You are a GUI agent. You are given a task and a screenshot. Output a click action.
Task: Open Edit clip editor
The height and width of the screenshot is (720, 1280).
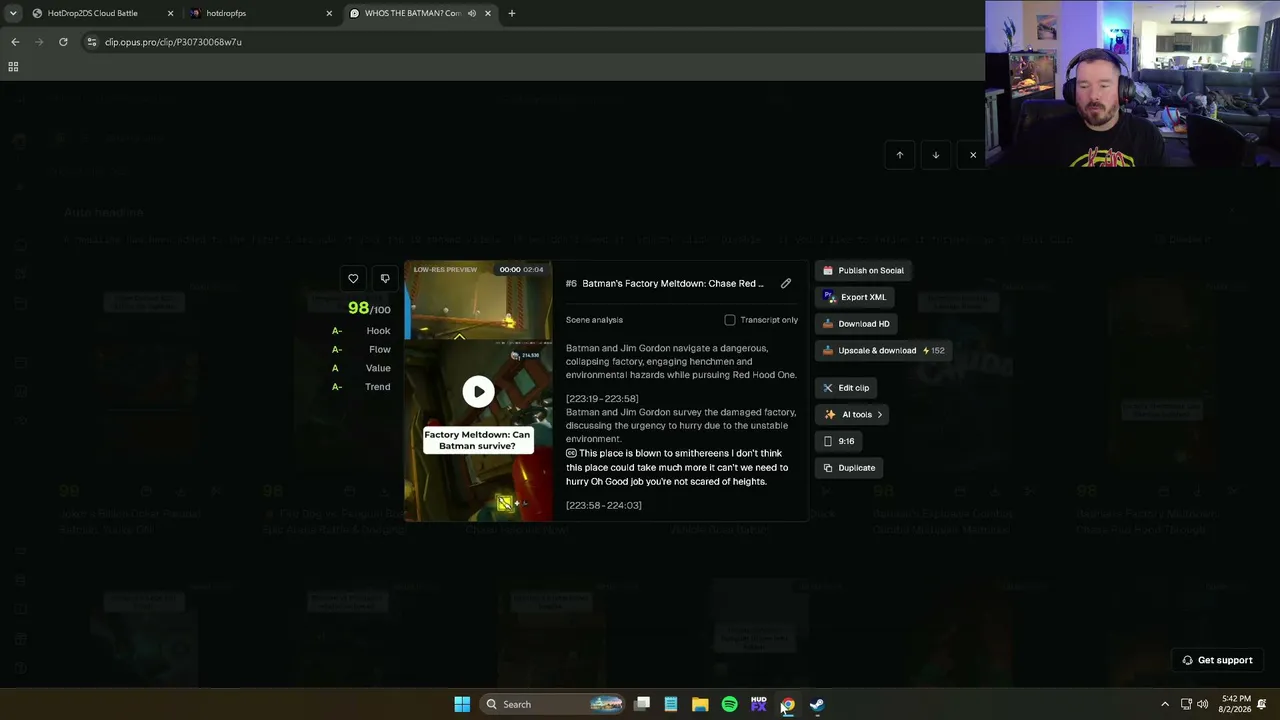click(846, 388)
